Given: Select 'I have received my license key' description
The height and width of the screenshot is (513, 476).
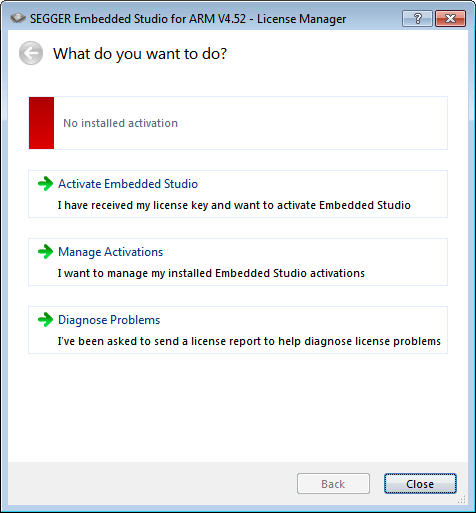Looking at the screenshot, I should [234, 205].
